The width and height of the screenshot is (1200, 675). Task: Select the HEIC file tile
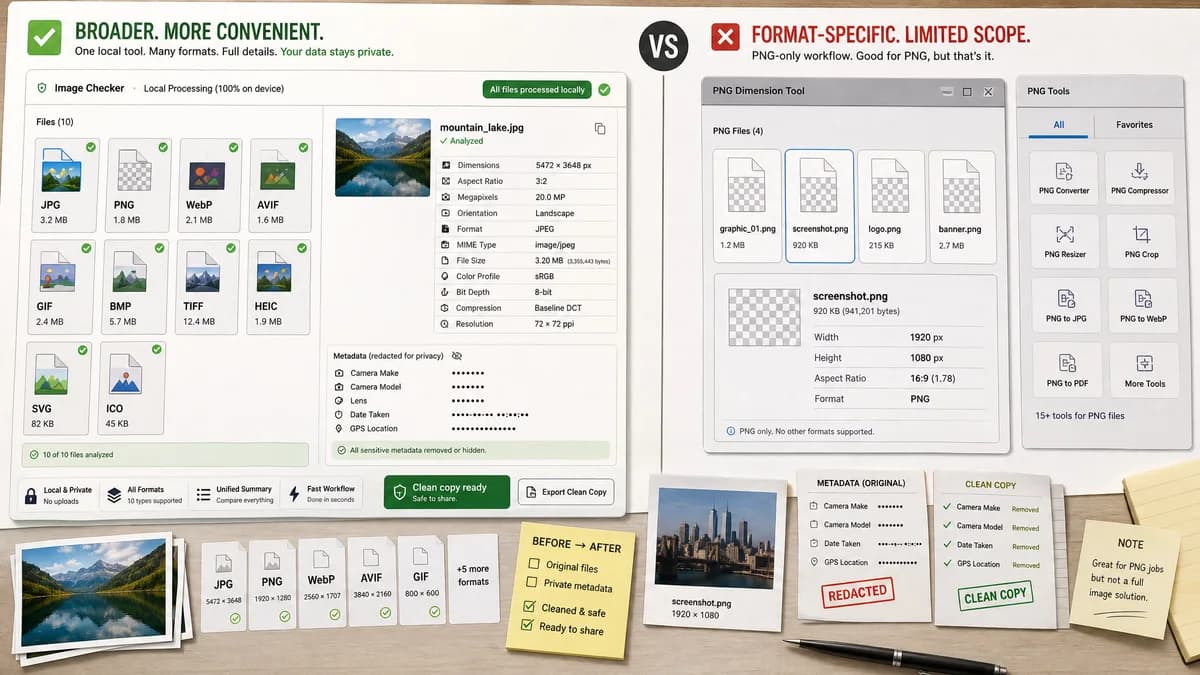[276, 285]
